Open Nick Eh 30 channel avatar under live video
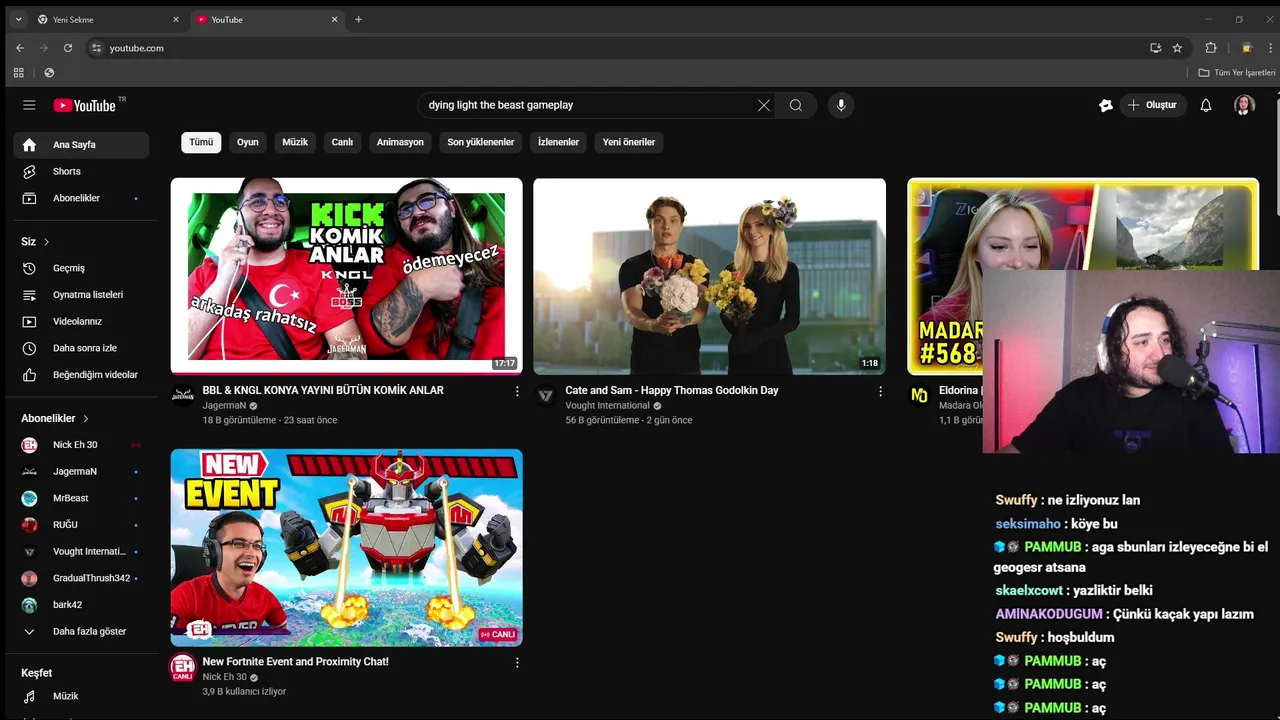This screenshot has width=1280, height=720. click(183, 667)
